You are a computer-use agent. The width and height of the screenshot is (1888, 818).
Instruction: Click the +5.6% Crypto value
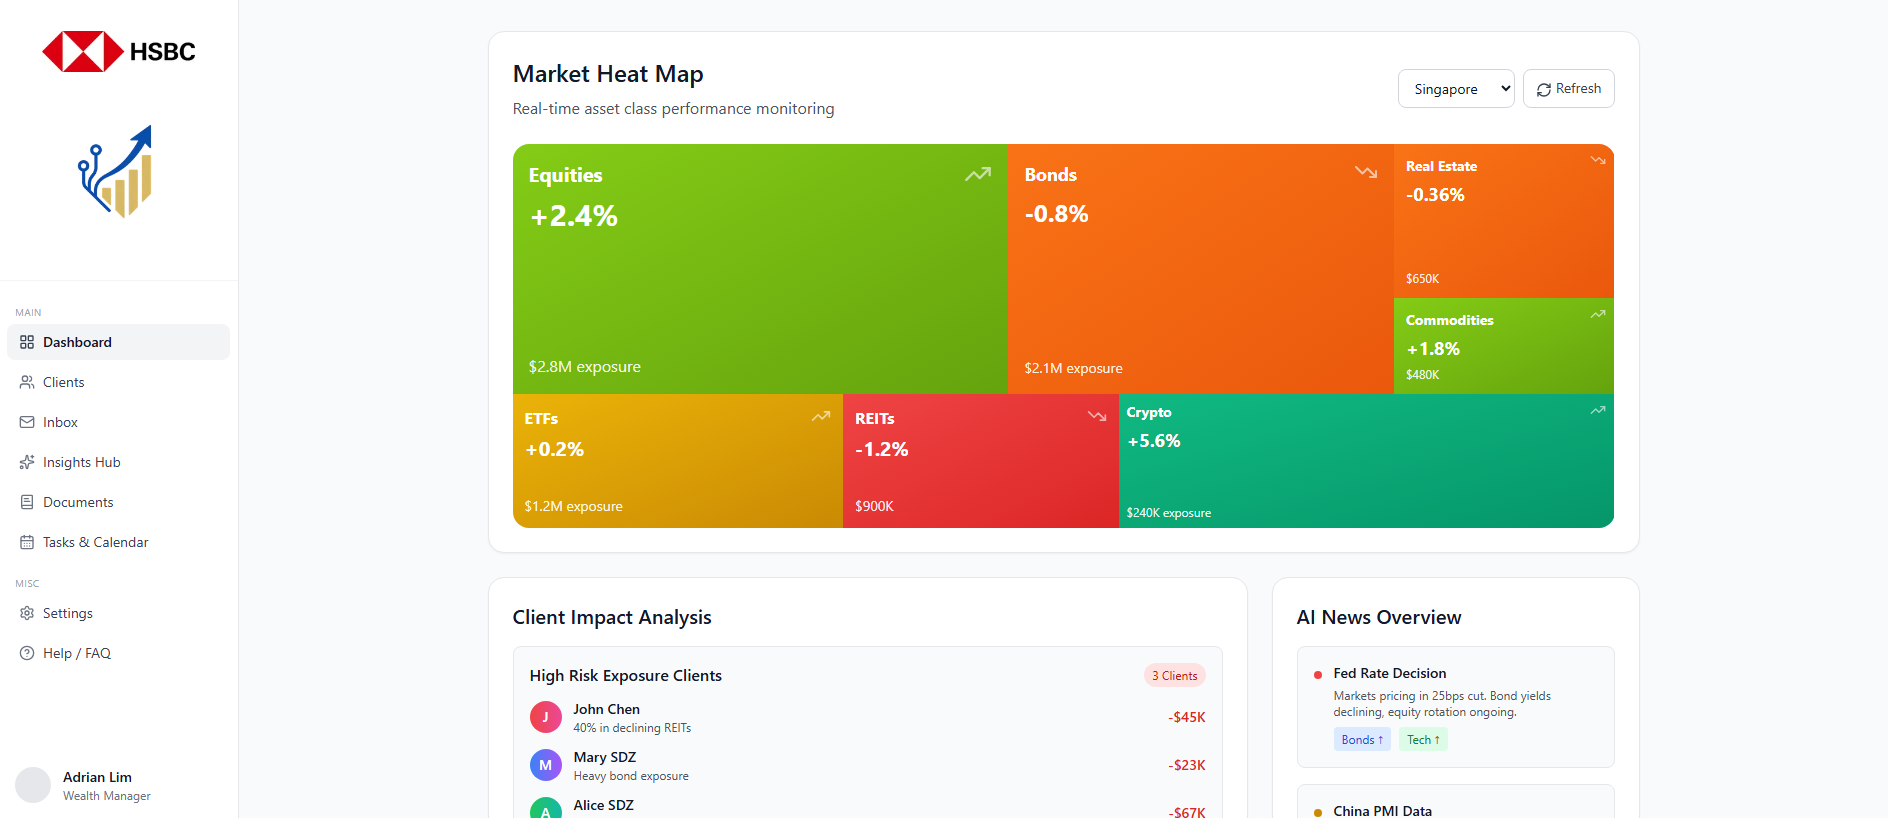(1154, 441)
